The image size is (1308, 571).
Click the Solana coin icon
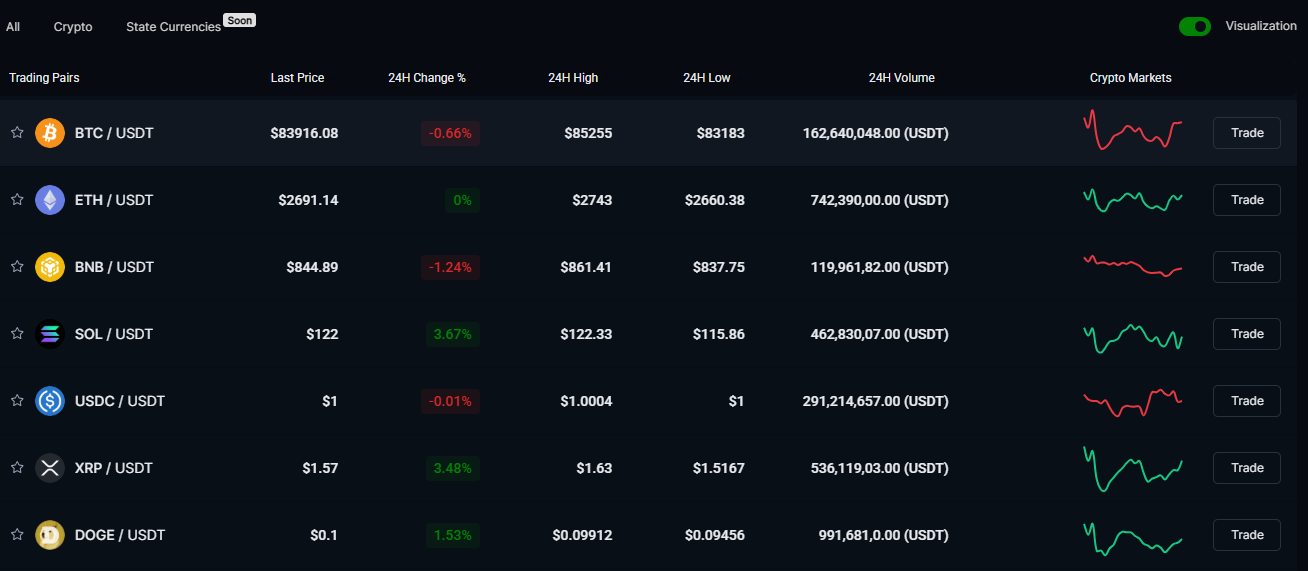50,334
